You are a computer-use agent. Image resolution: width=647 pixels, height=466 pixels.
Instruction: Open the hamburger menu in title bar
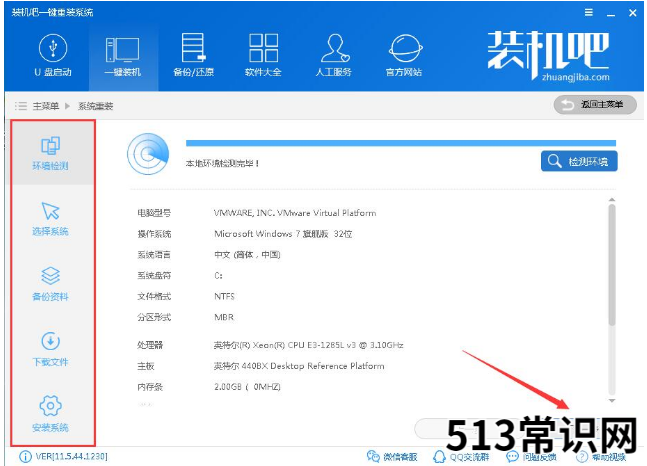[589, 12]
